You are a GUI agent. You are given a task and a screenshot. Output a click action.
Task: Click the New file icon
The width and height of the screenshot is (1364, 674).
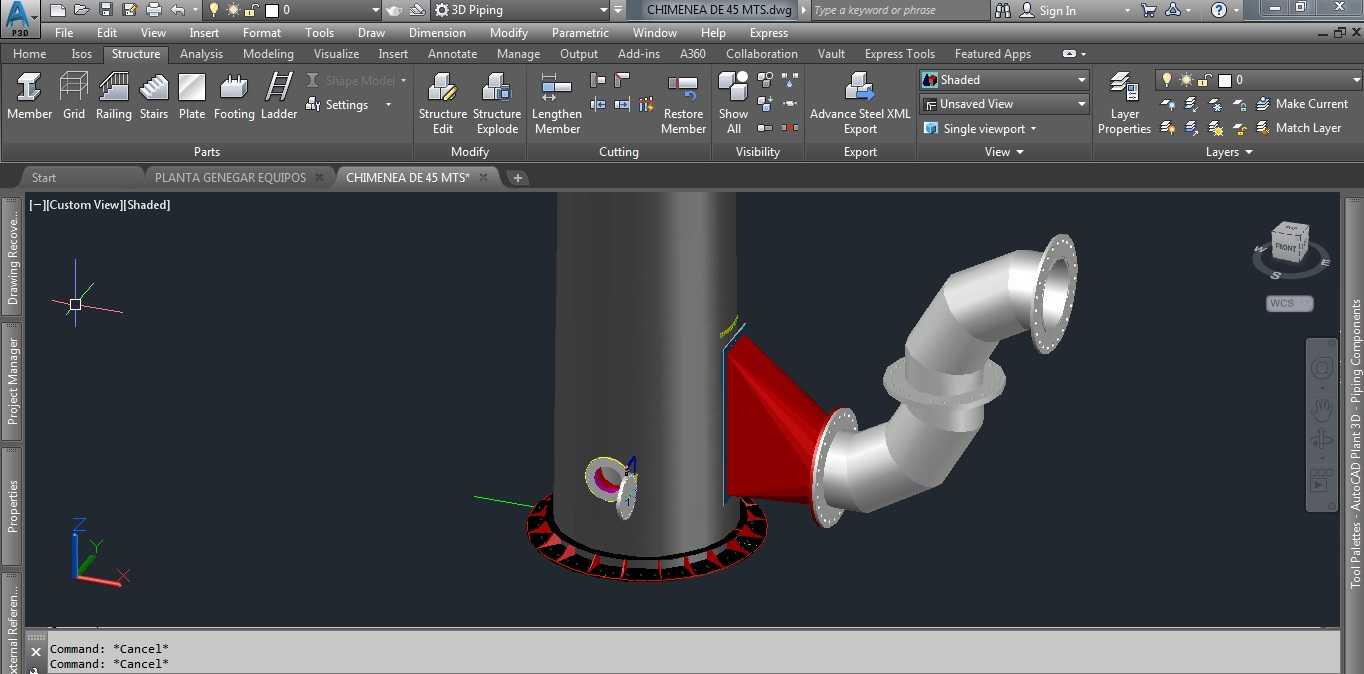[x=58, y=10]
